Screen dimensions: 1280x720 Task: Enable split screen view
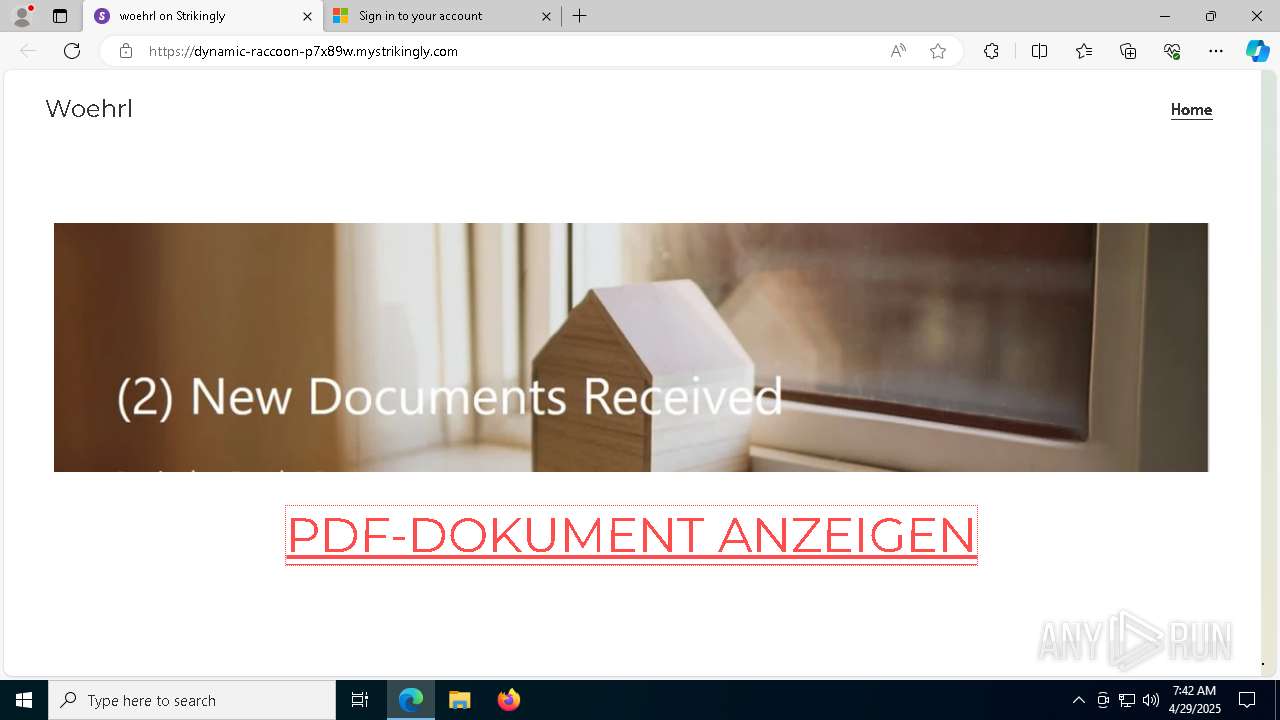click(1039, 51)
